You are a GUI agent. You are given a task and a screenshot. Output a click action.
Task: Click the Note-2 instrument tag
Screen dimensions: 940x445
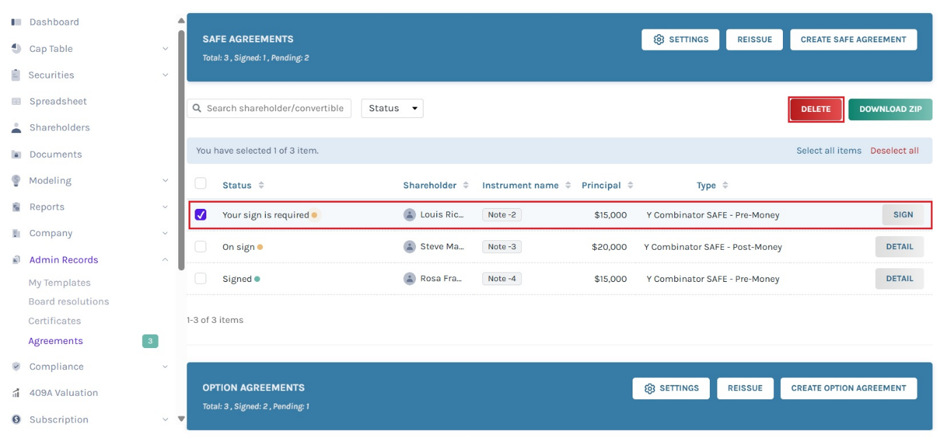[x=502, y=215]
